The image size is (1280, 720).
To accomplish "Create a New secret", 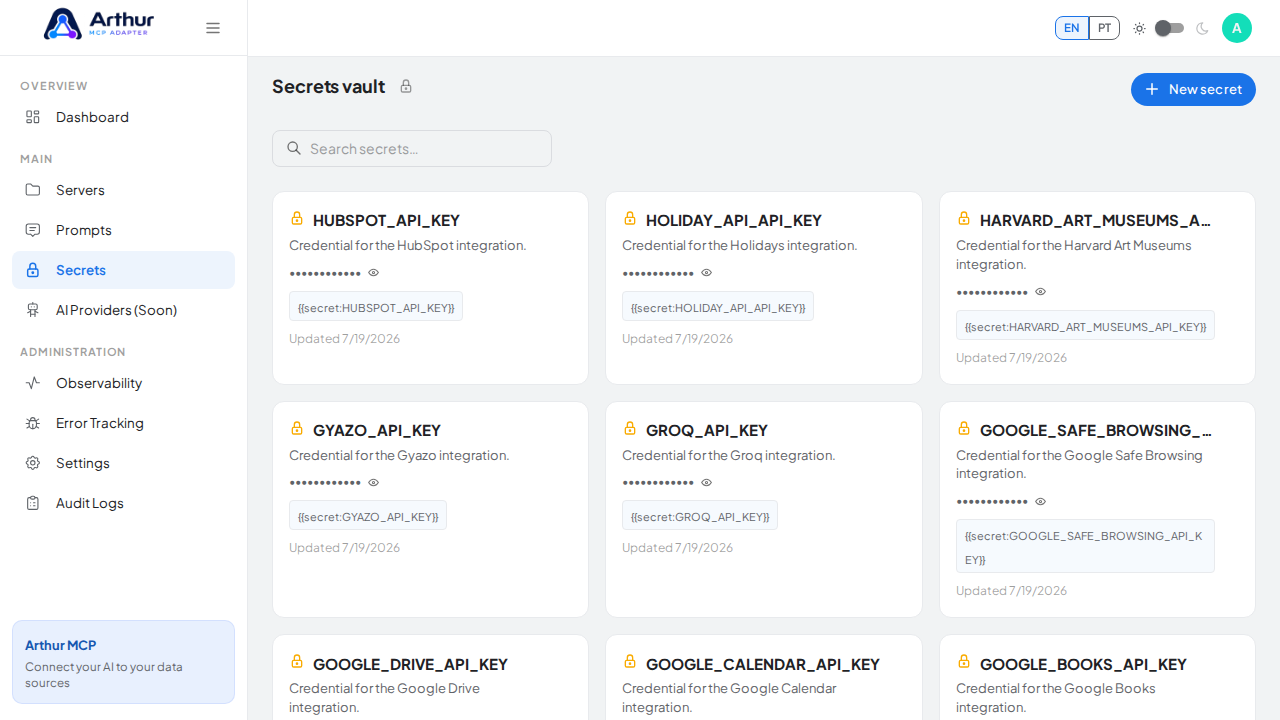I will [1193, 89].
